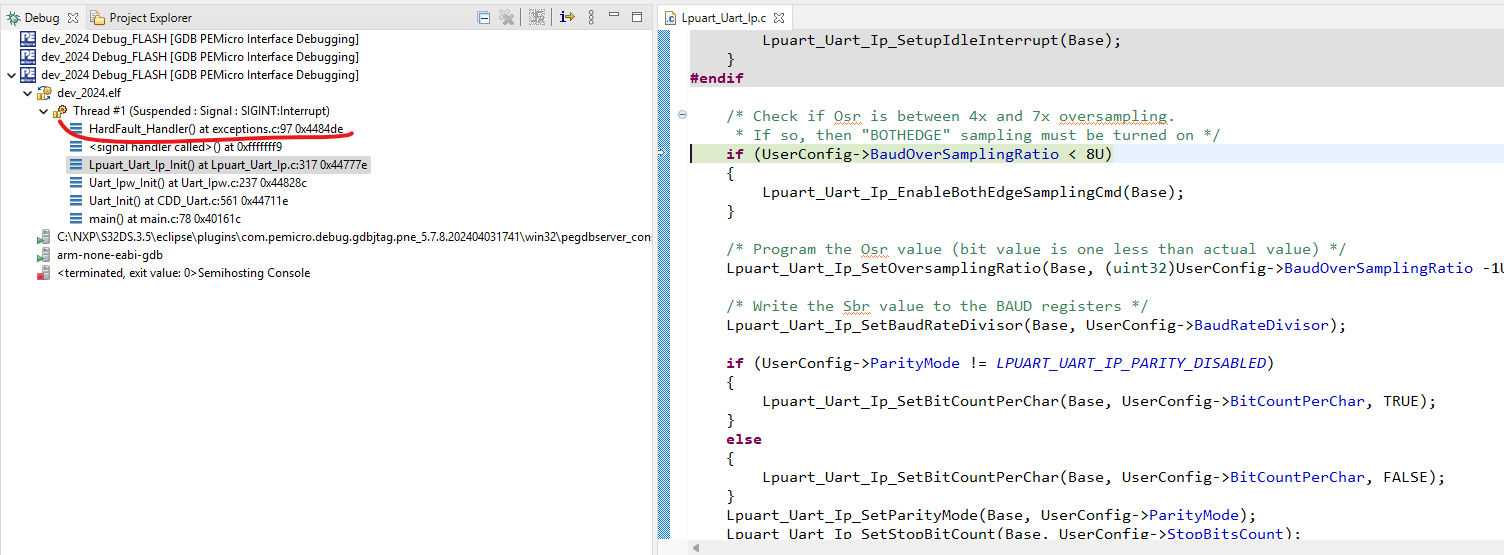Select arm-none-eabi-gdb process entry

tap(110, 255)
